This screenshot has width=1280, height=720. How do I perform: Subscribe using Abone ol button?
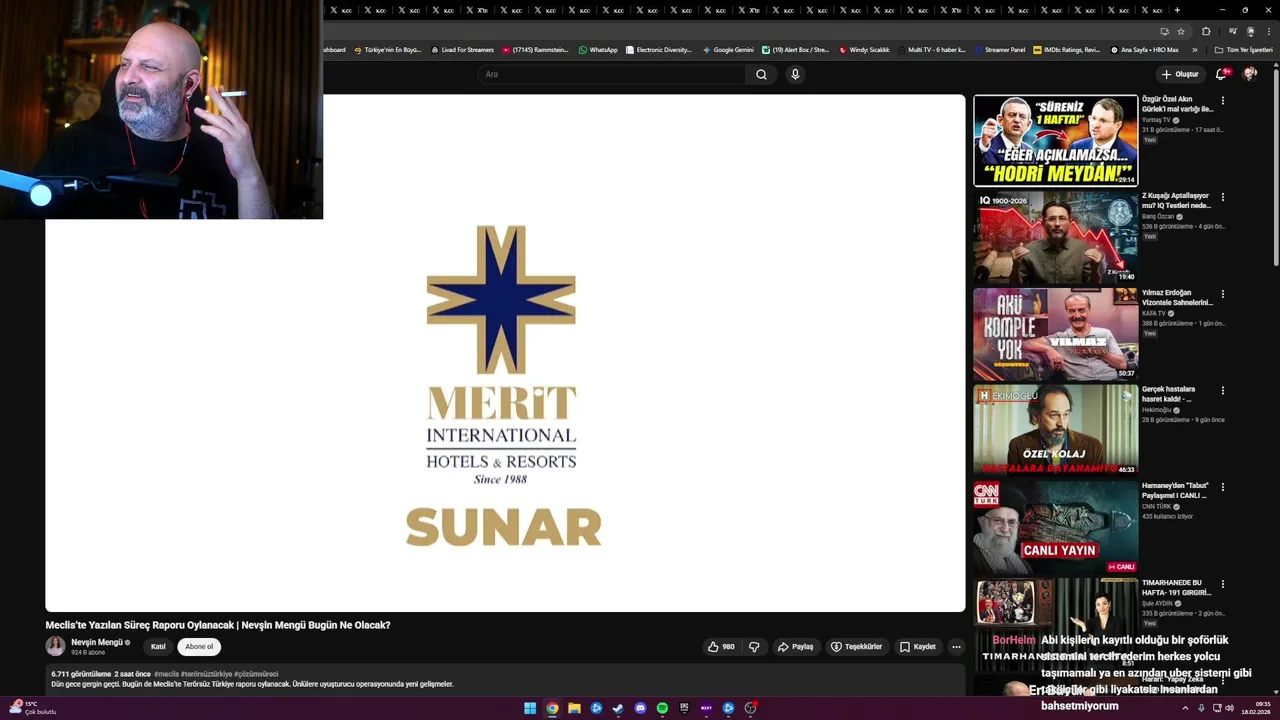[199, 647]
